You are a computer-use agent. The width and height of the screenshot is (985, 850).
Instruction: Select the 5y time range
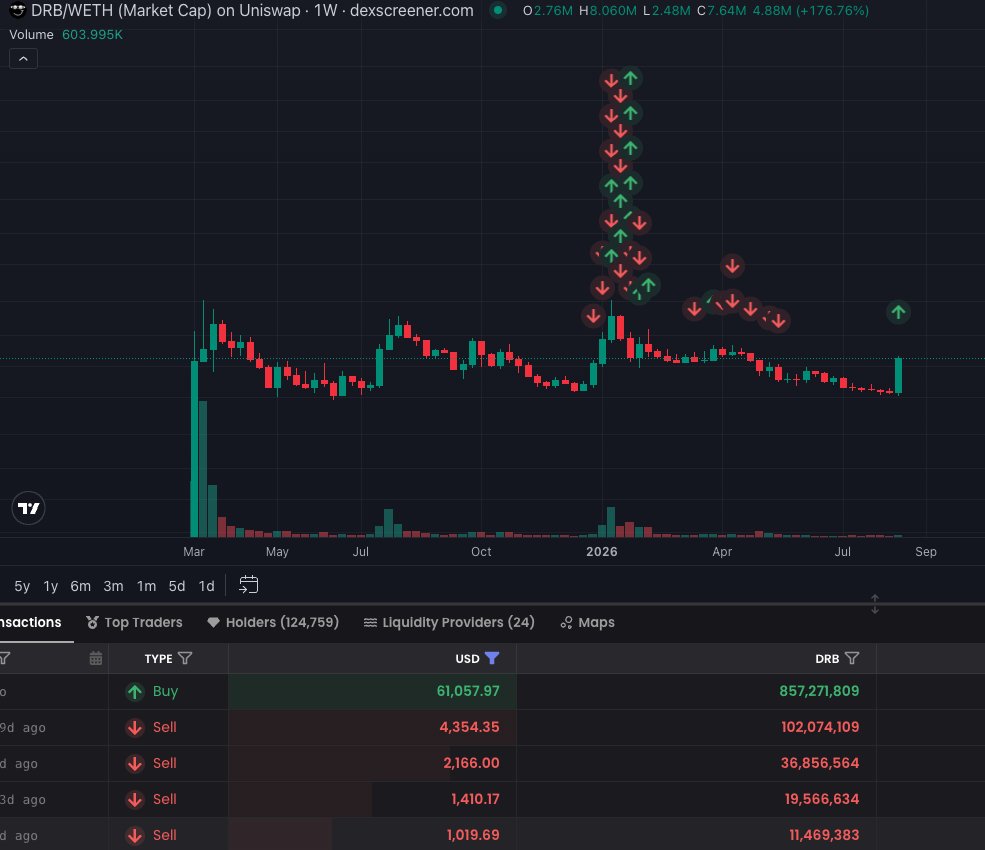22,586
